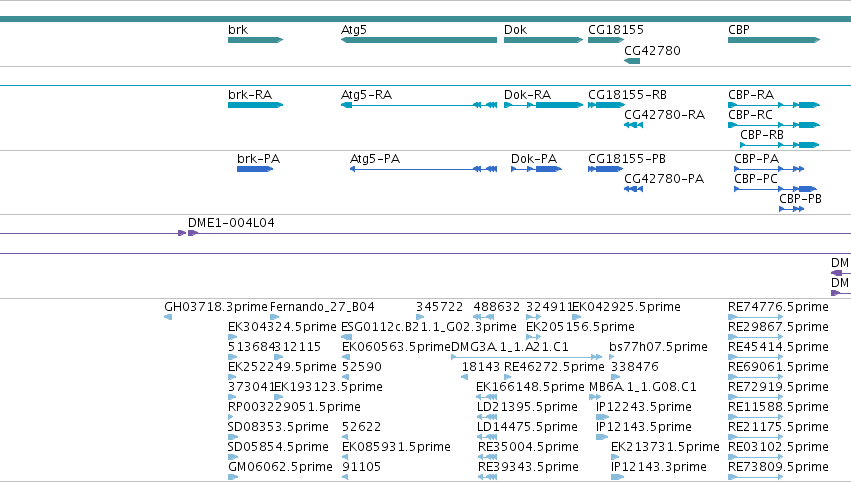Click the CG18155-RB transcript glyph
This screenshot has width=851, height=482.
(606, 105)
